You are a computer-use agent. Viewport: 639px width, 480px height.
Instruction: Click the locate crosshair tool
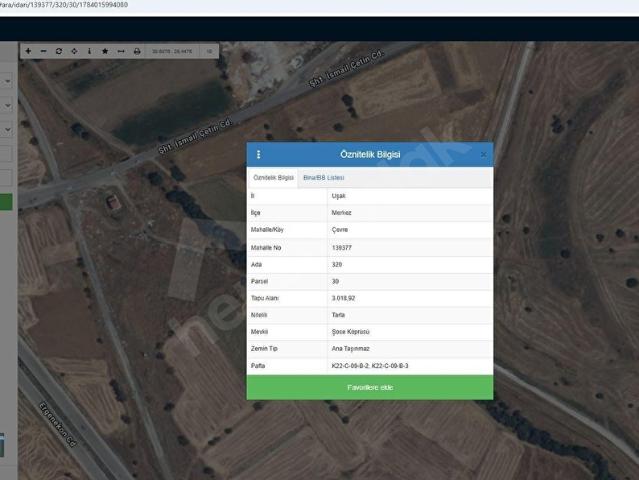click(x=74, y=51)
